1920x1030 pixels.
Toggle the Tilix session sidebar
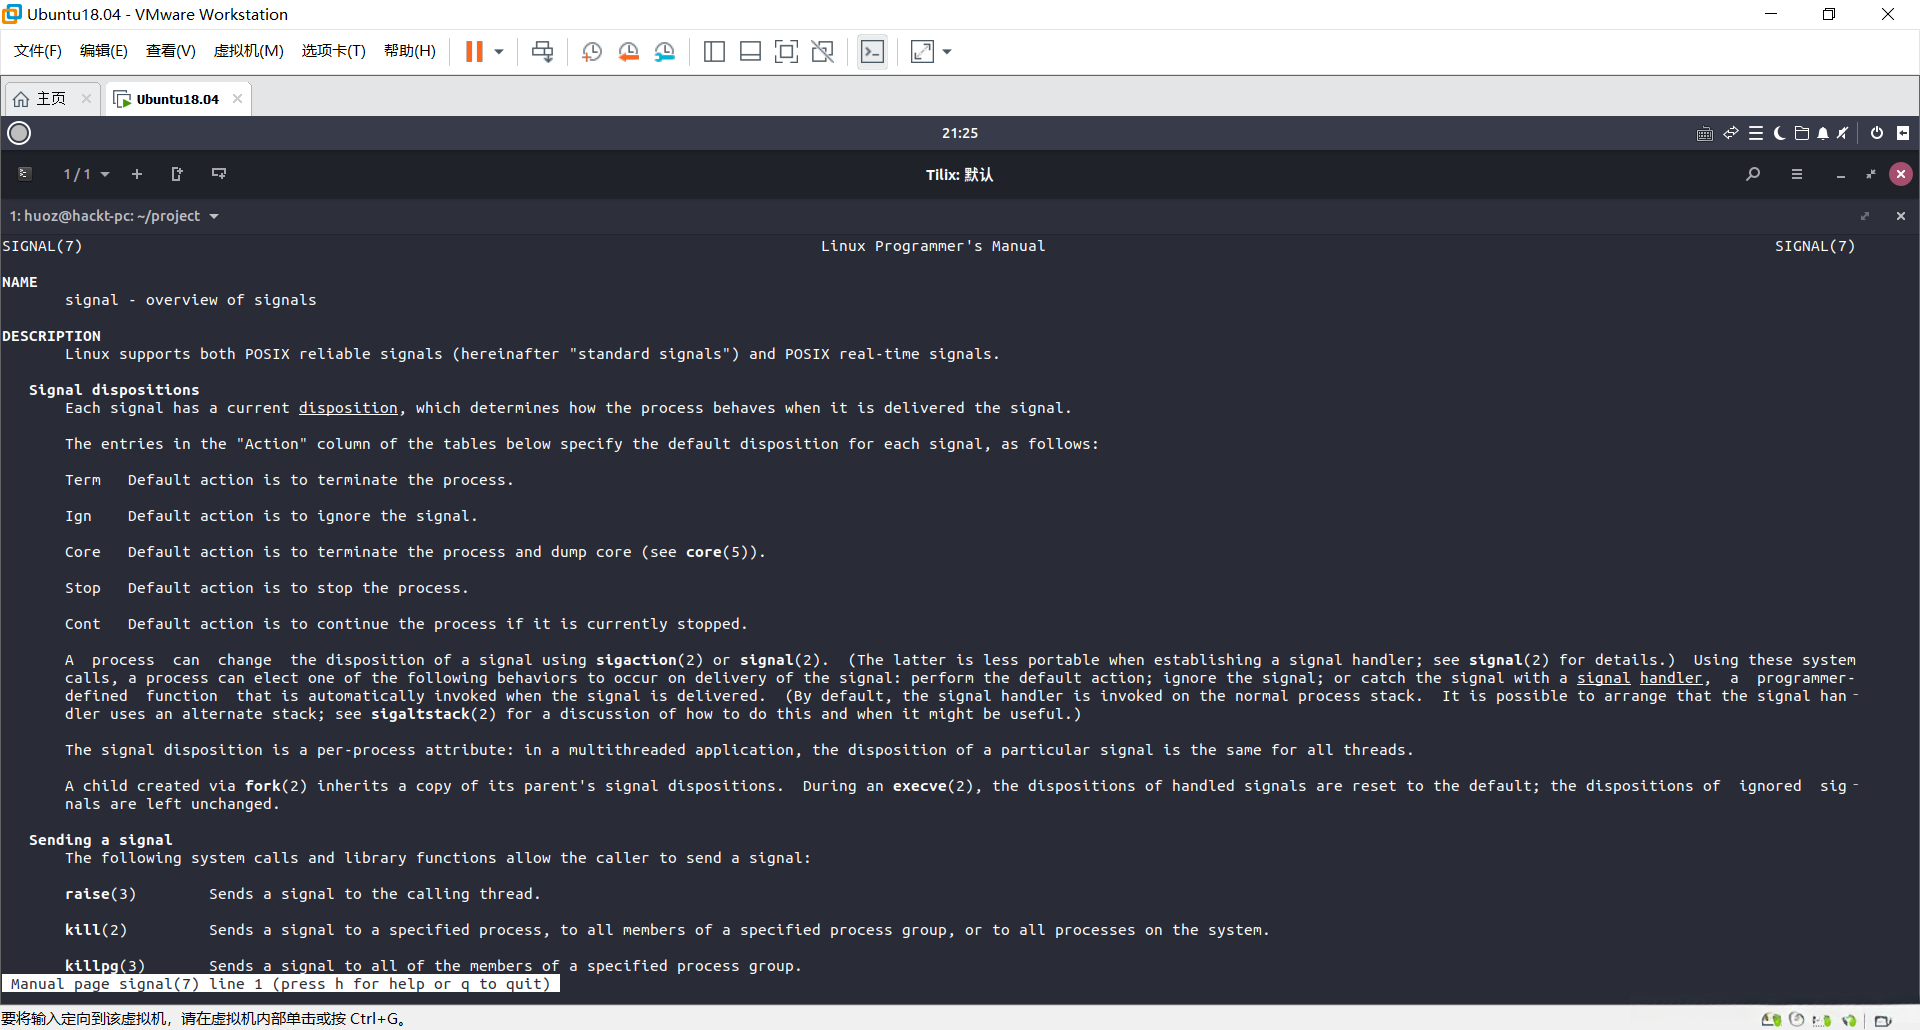pos(25,174)
